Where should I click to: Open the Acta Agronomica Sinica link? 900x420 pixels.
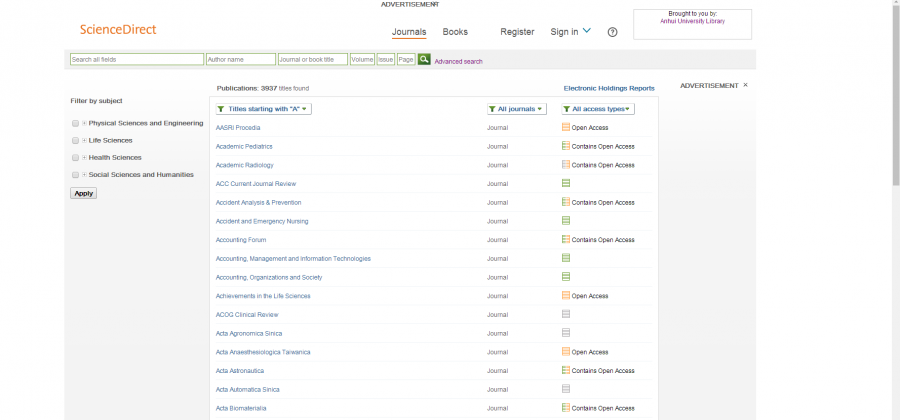249,333
